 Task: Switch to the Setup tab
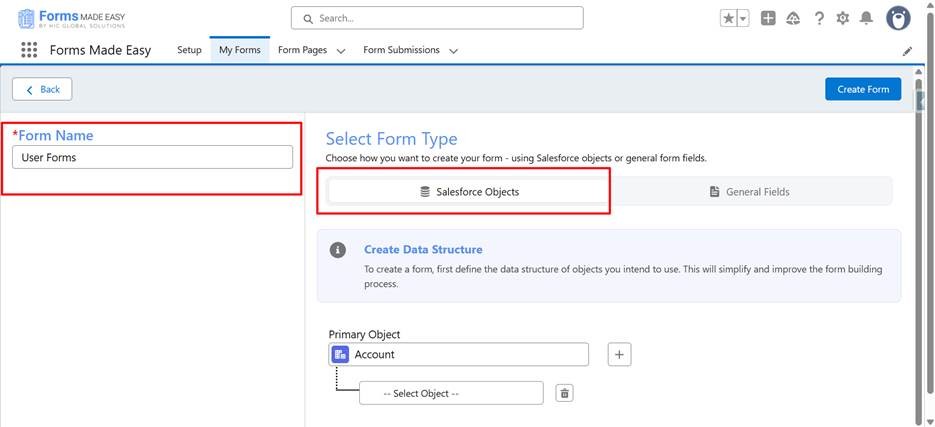189,50
